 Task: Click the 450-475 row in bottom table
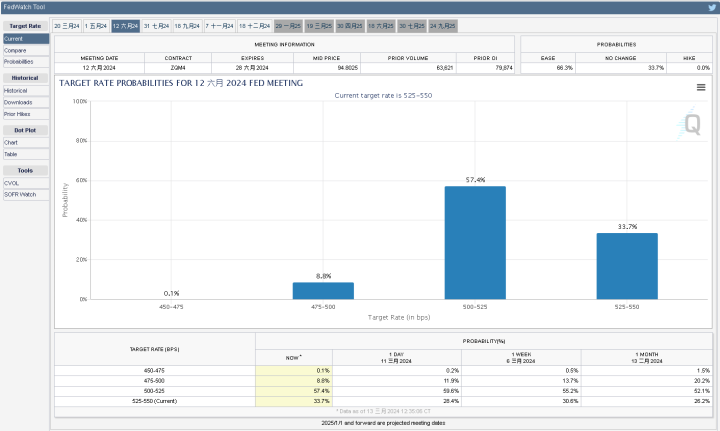383,371
